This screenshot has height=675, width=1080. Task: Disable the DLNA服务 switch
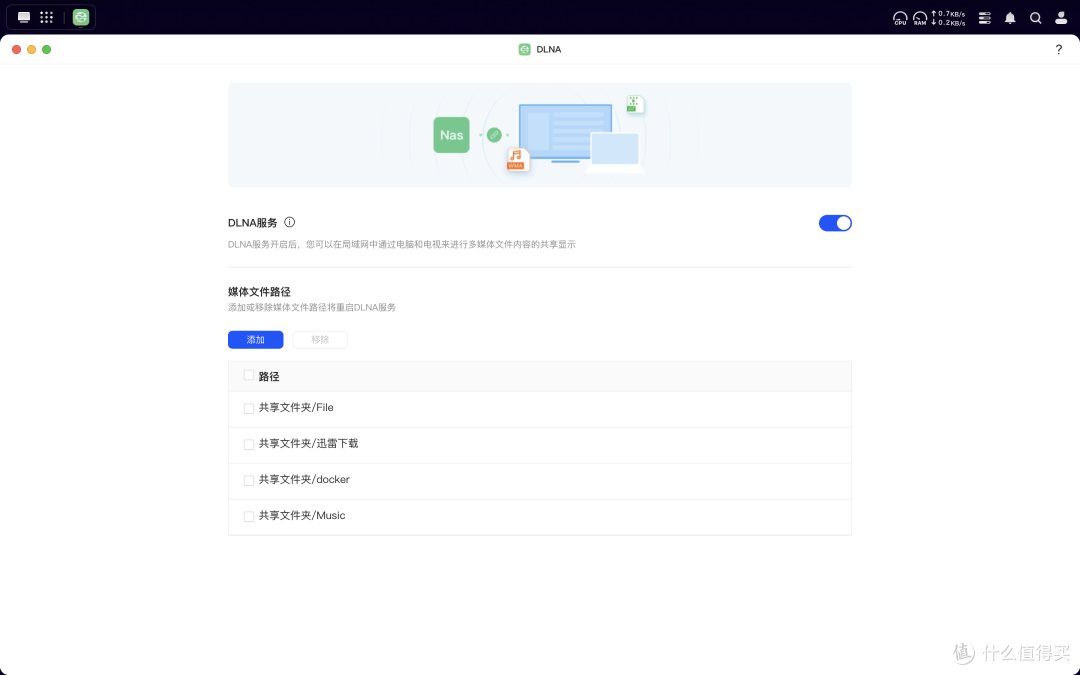[835, 223]
